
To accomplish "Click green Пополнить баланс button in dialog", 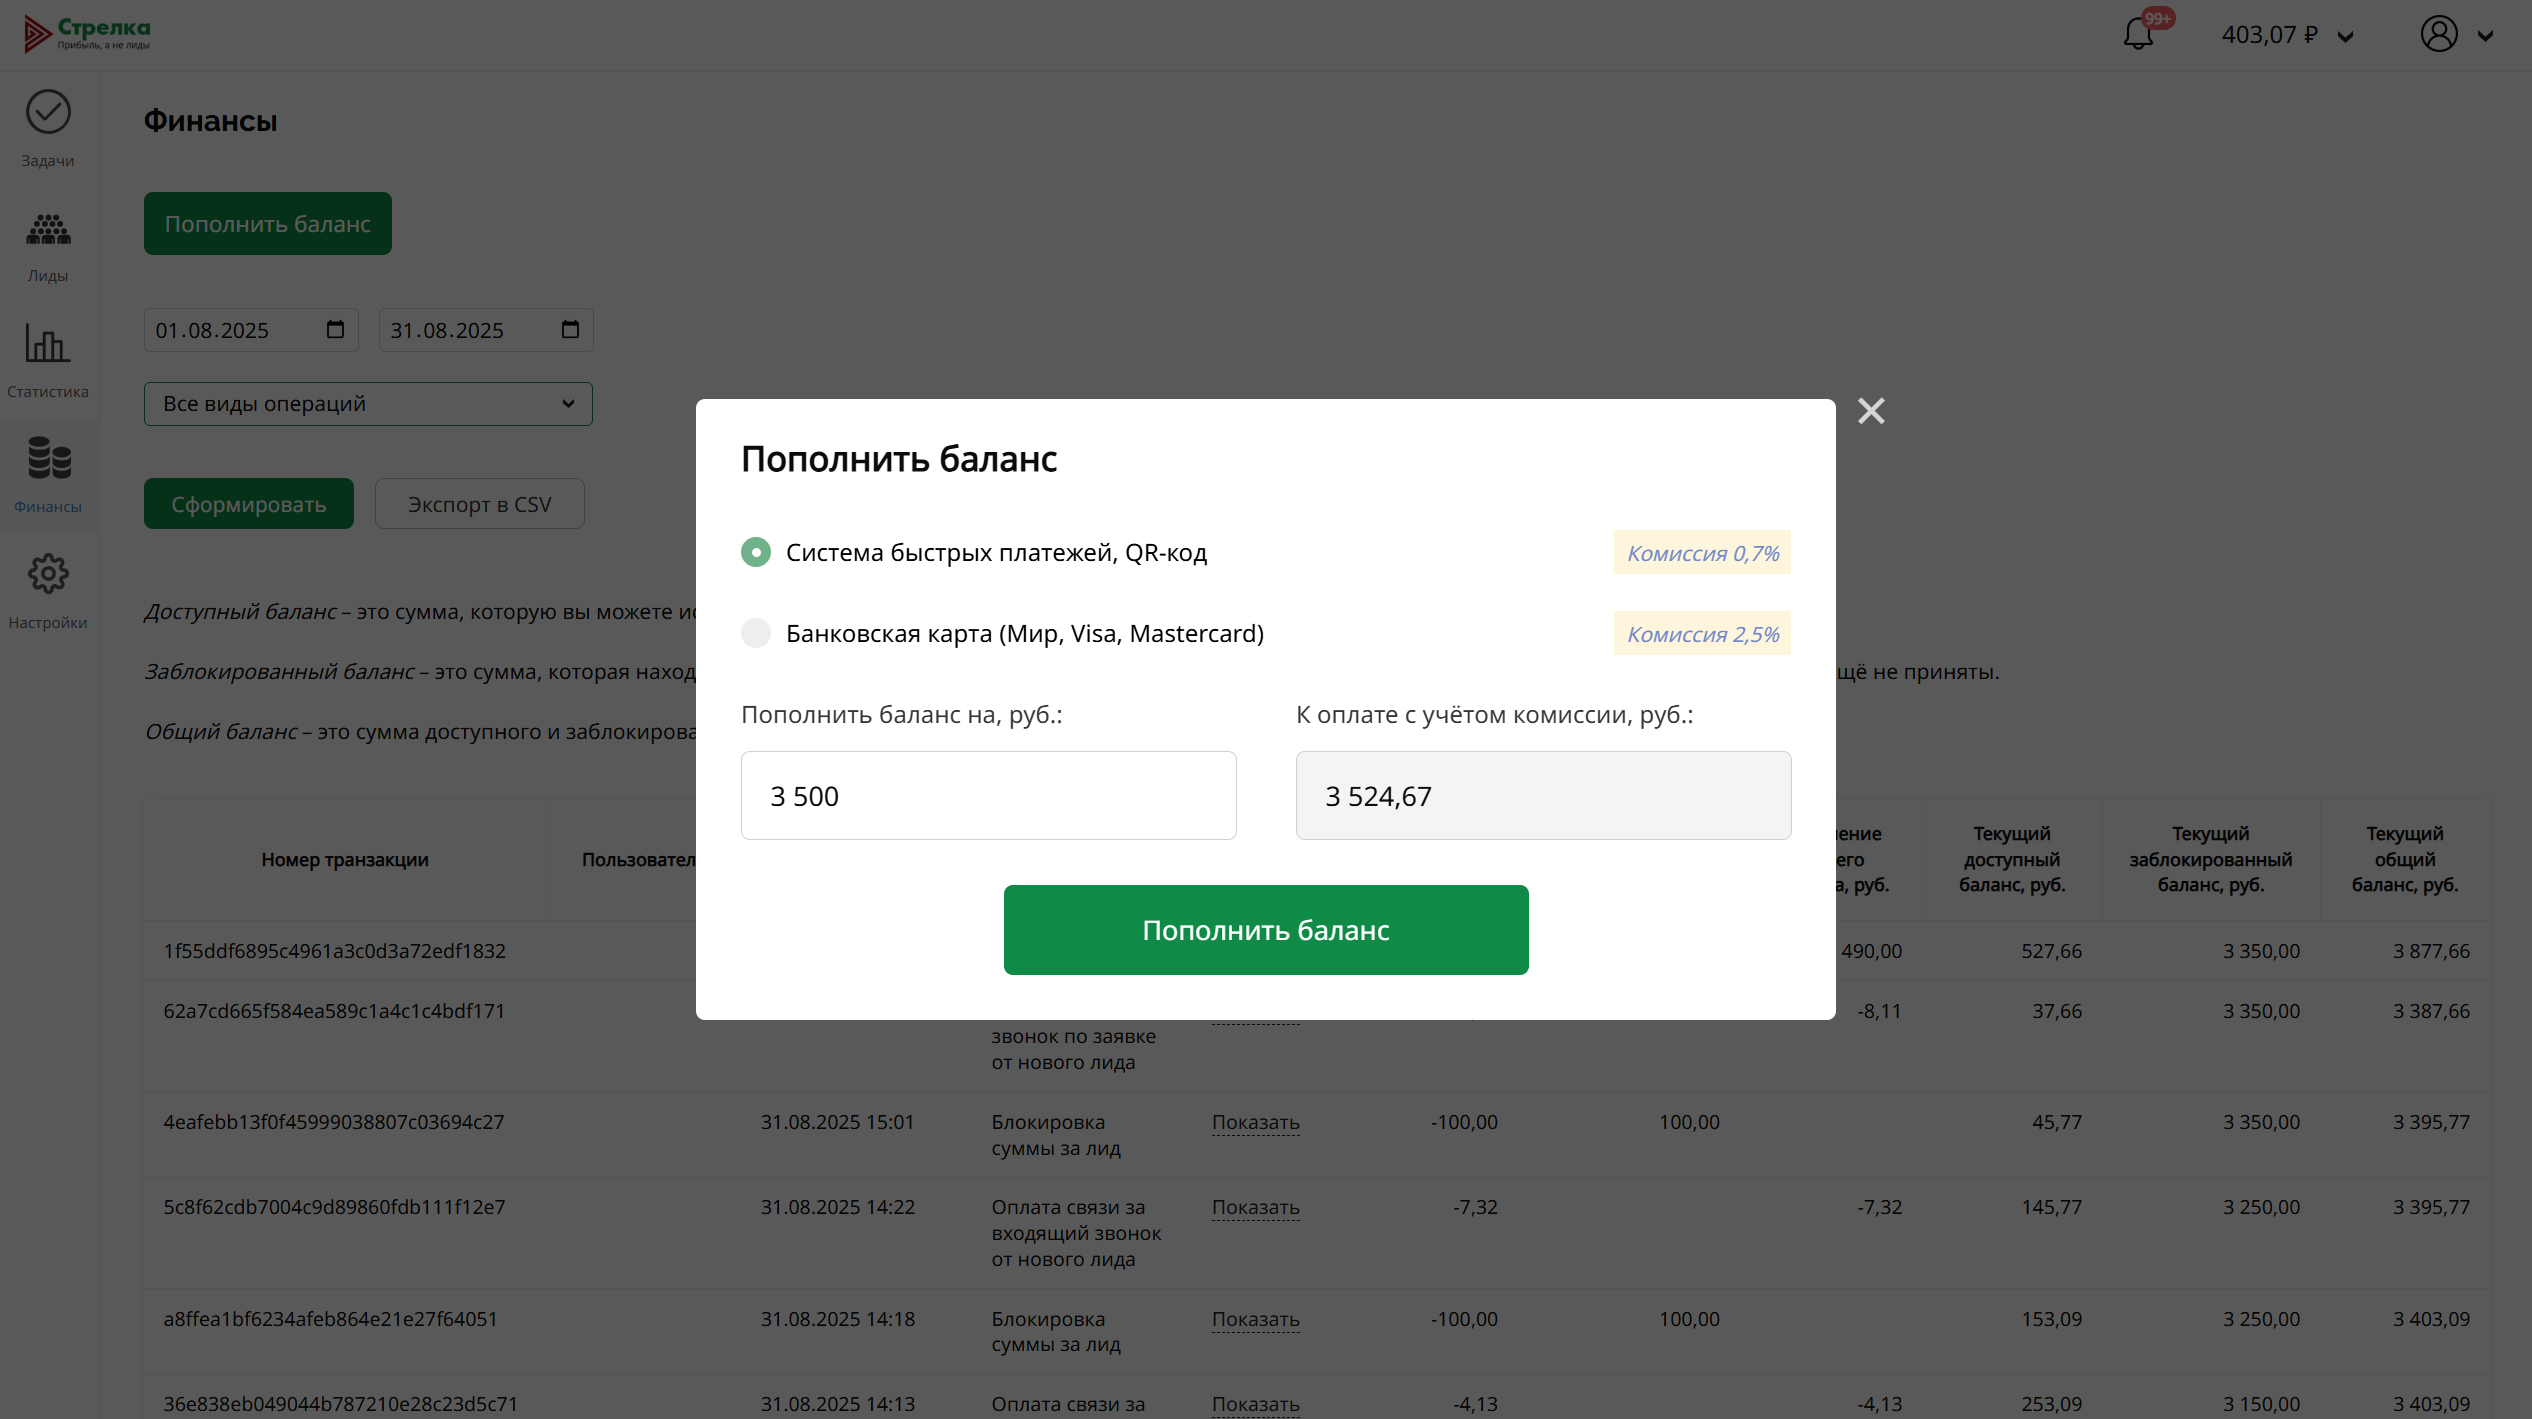I will point(1265,930).
